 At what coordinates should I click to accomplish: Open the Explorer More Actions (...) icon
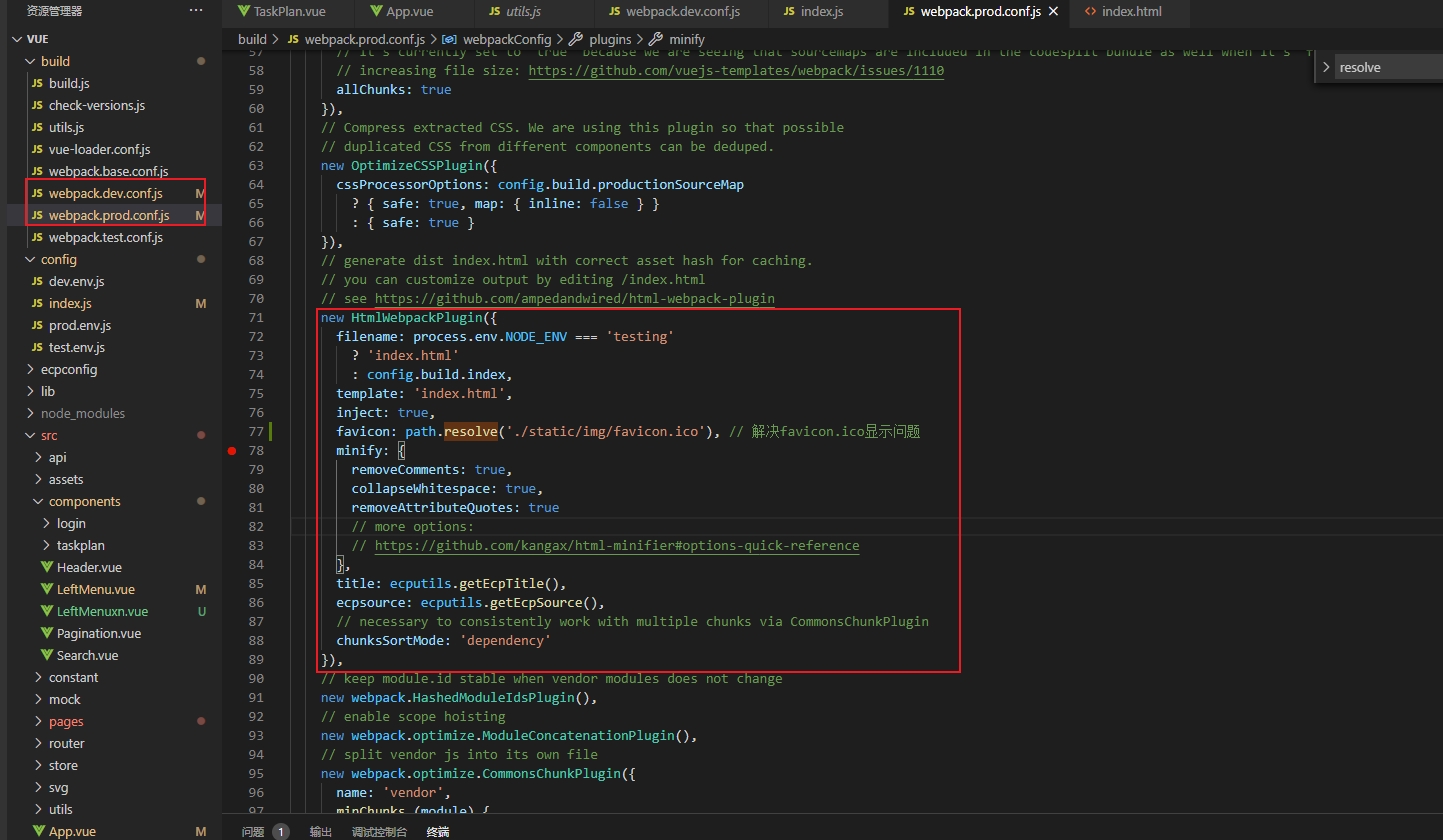(196, 11)
